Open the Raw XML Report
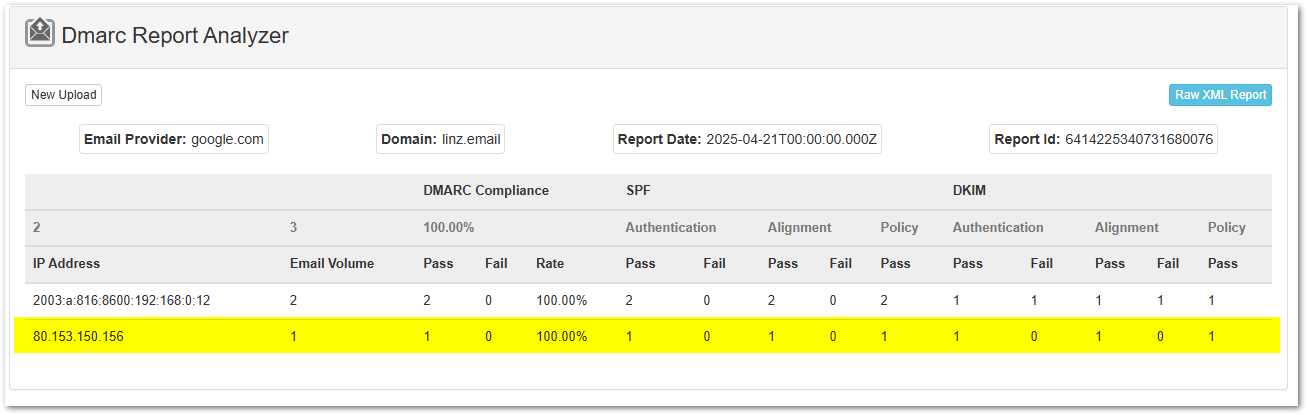The width and height of the screenshot is (1307, 415). tap(1220, 95)
